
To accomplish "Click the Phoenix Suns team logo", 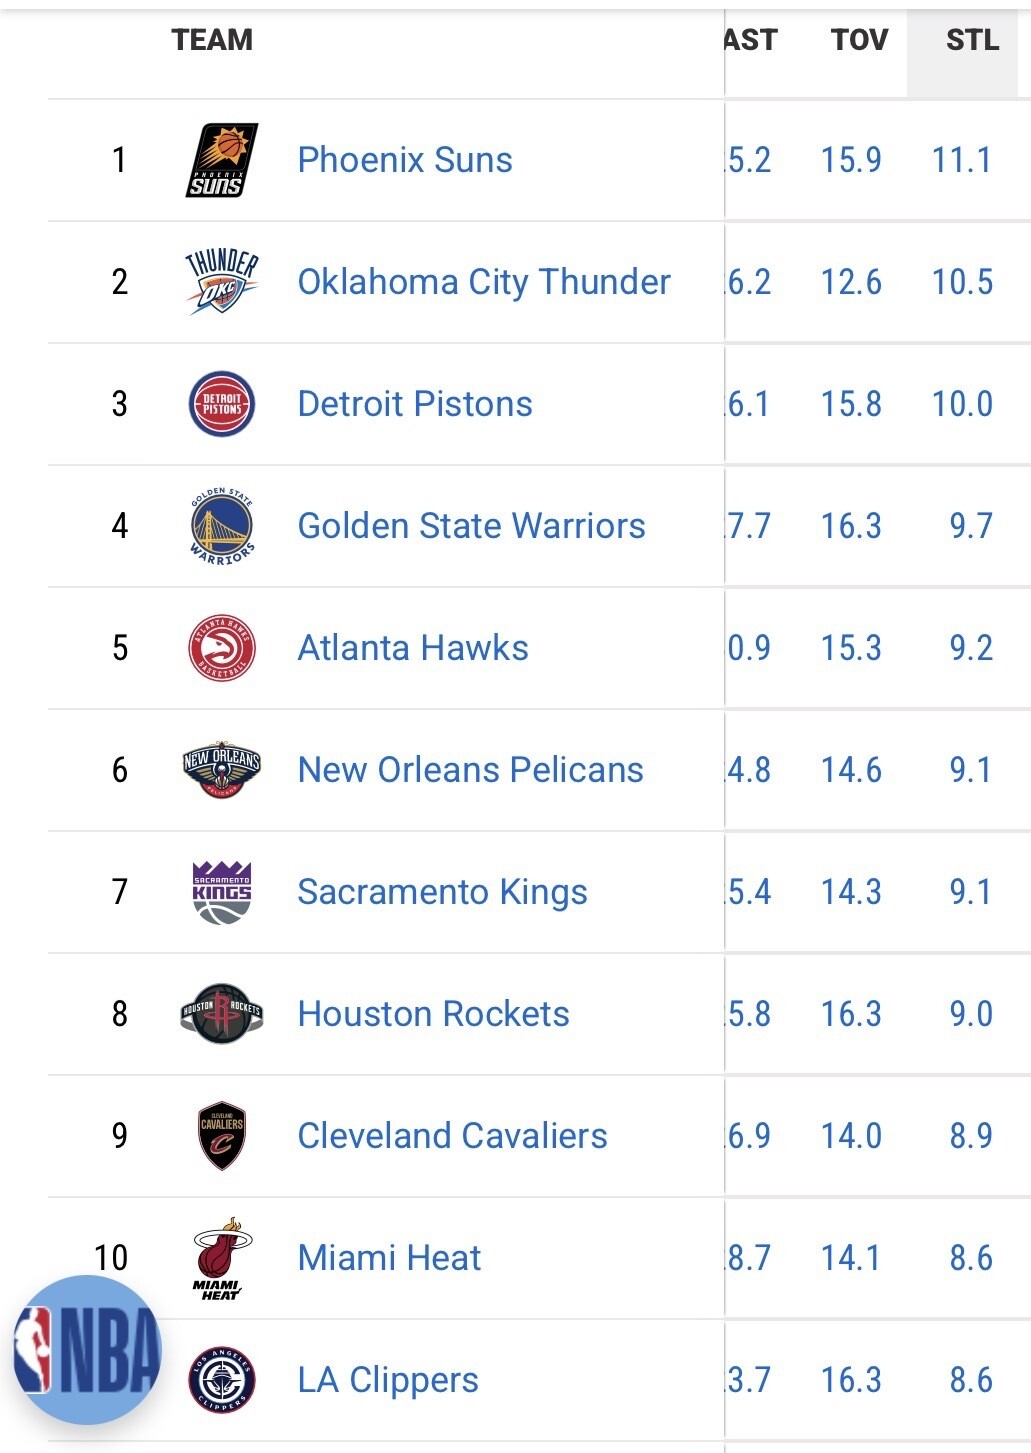I will coord(221,160).
